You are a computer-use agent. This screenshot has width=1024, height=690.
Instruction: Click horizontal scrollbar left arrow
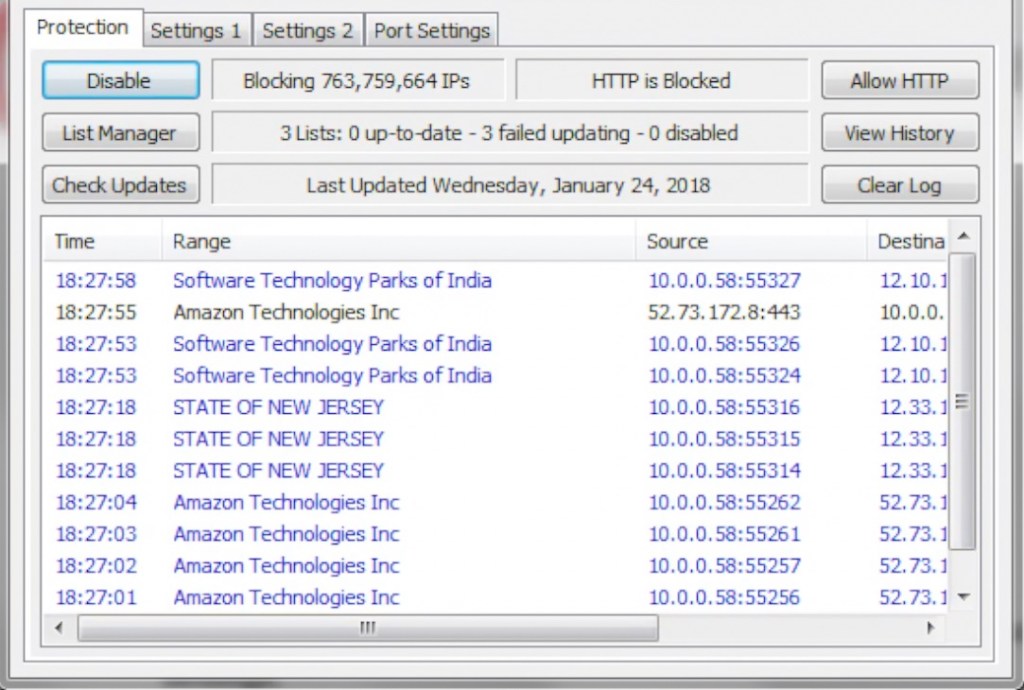coord(59,628)
